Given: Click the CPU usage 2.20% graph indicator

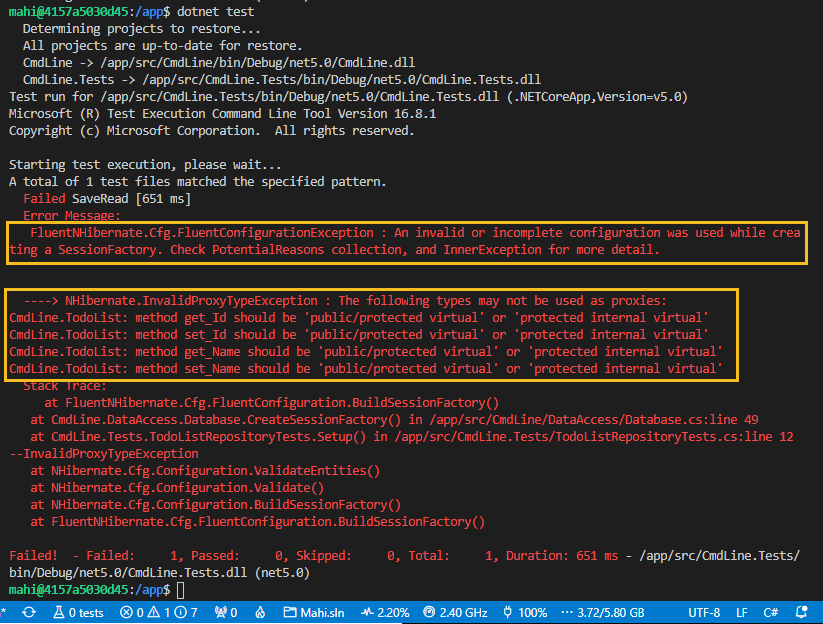Looking at the screenshot, I should [x=384, y=612].
